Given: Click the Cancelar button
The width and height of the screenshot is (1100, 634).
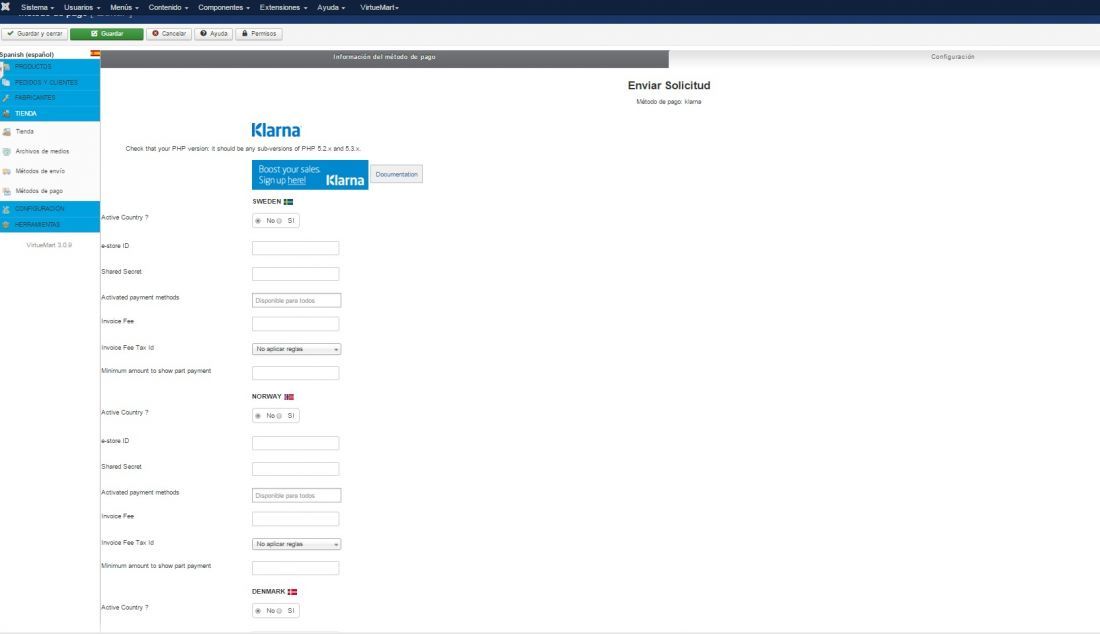Looking at the screenshot, I should click(x=169, y=34).
